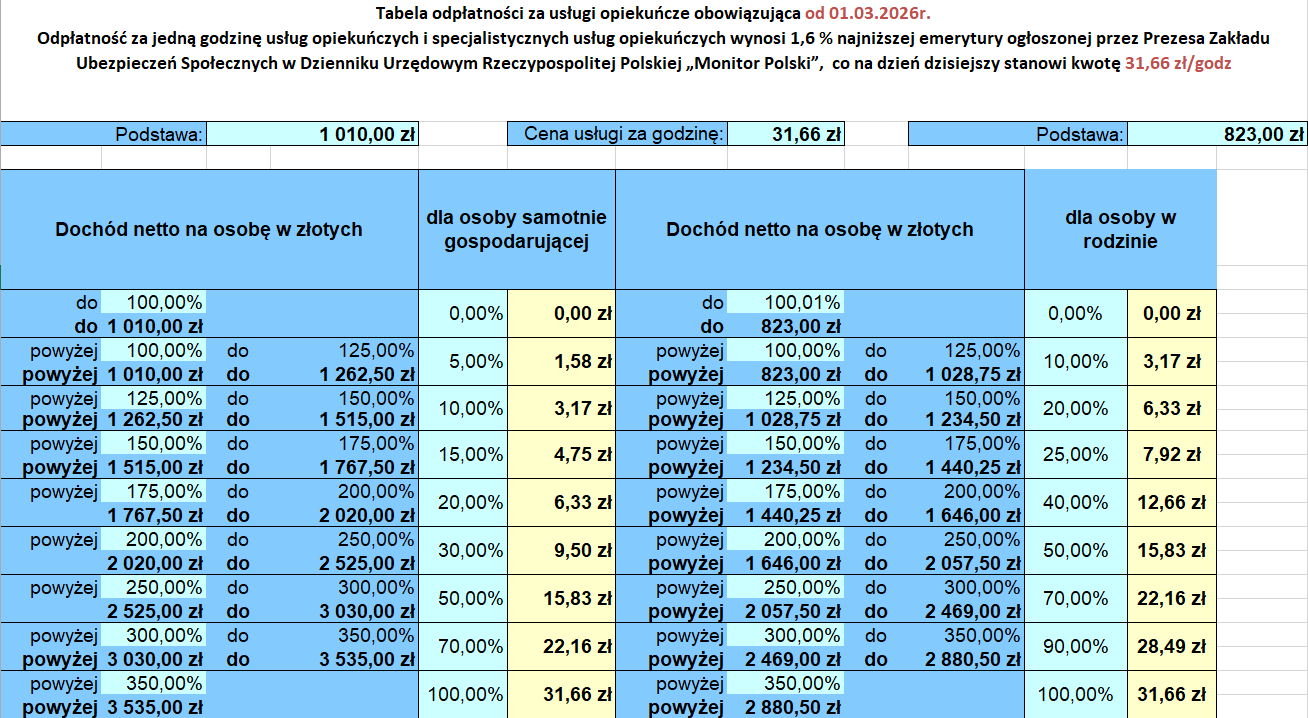Select the 90,00% rate cell

(x=1075, y=646)
